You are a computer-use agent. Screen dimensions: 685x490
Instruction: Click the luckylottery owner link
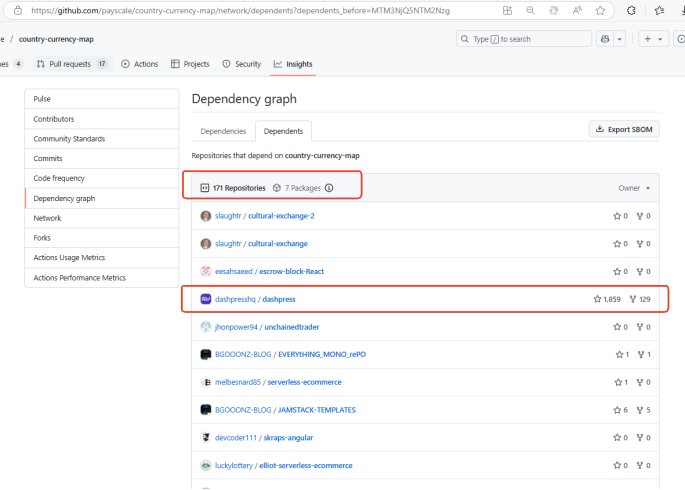click(234, 466)
